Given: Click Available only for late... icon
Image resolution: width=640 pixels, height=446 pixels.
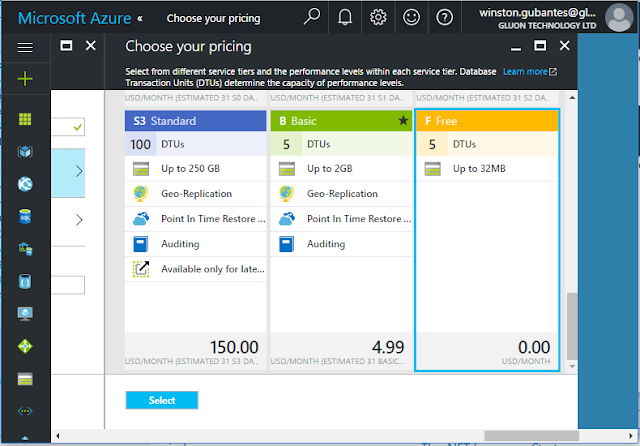Looking at the screenshot, I should (141, 269).
